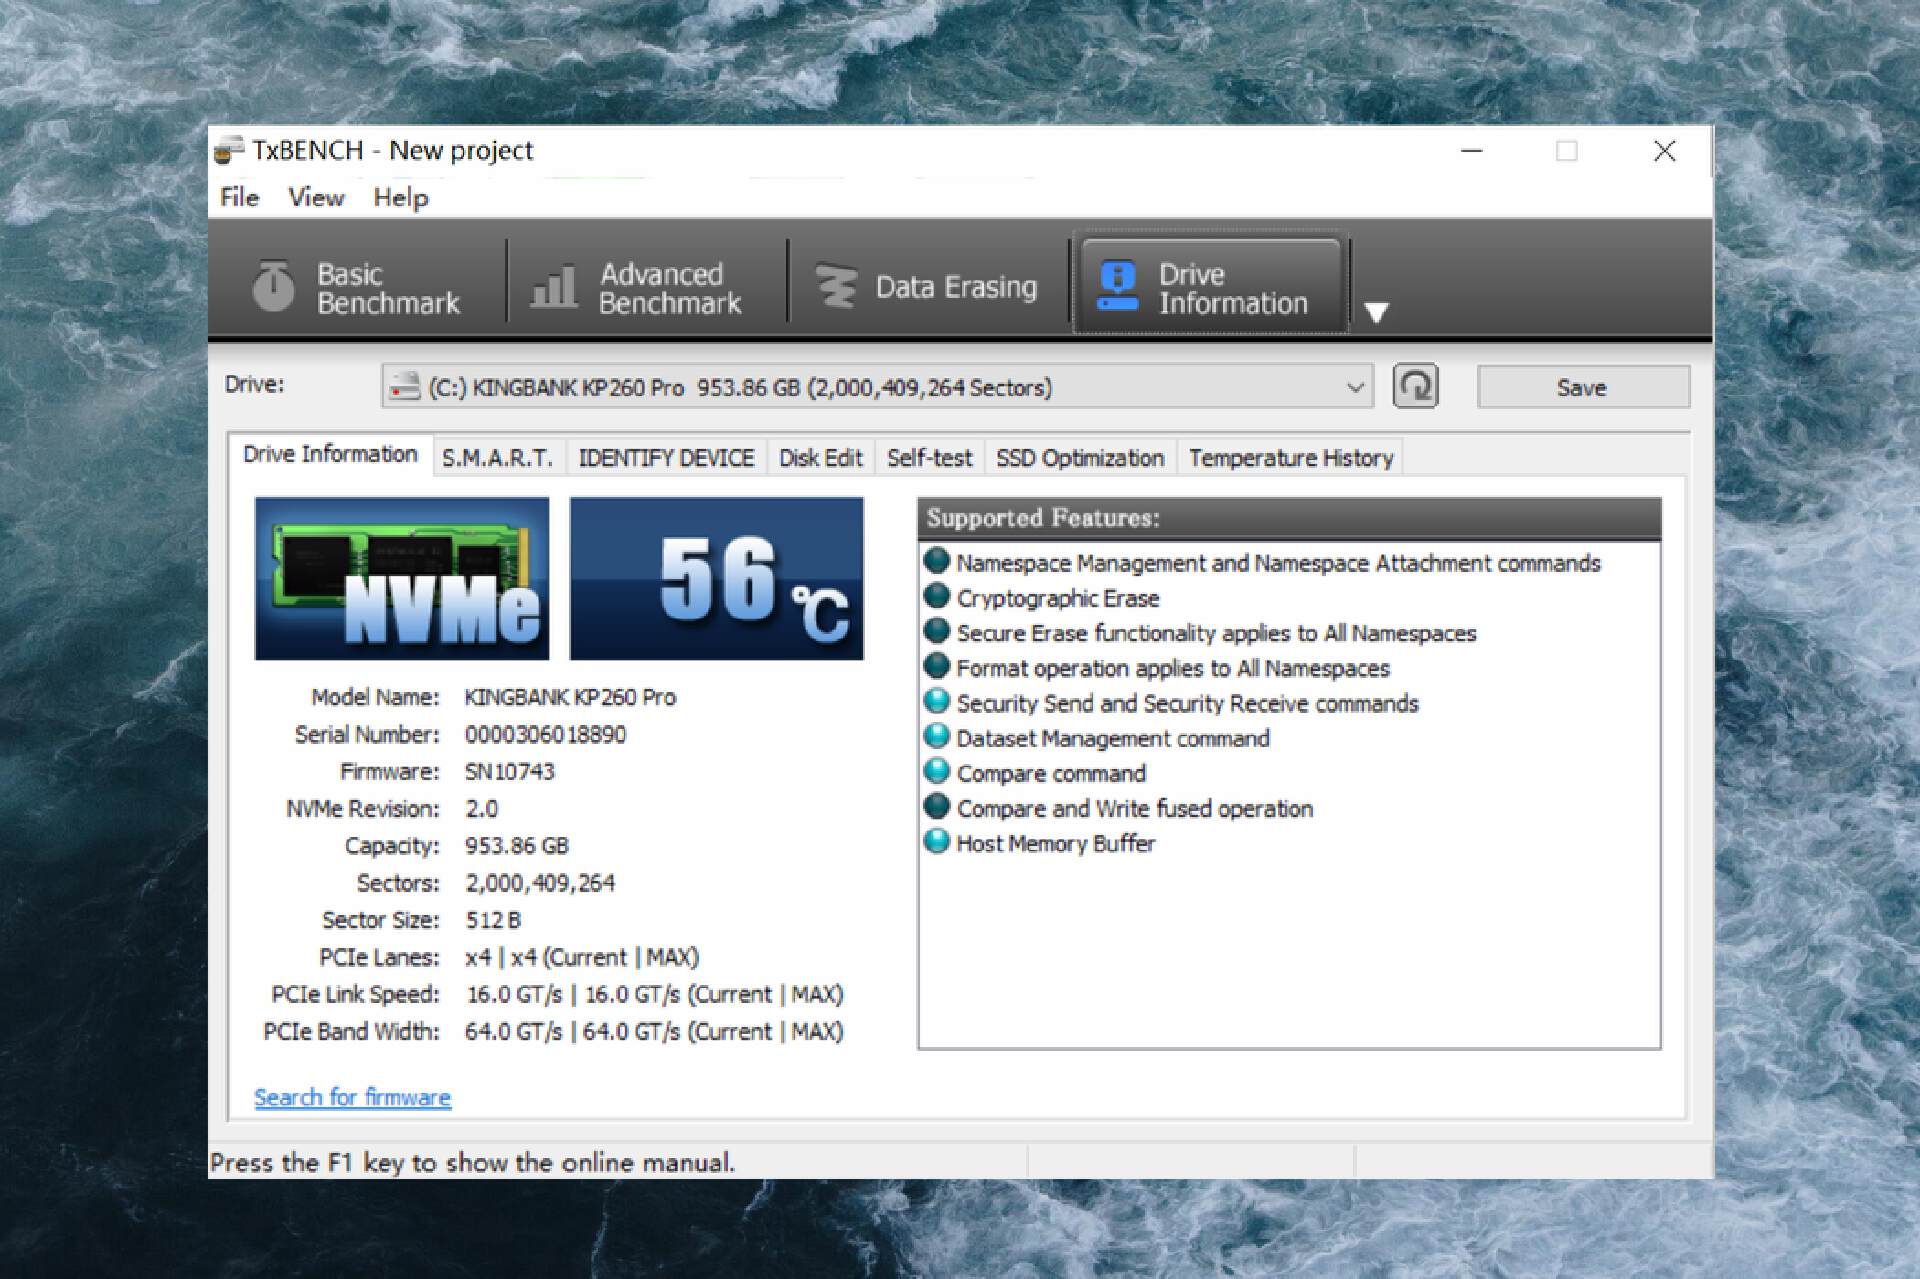Viewport: 1920px width, 1279px height.
Task: Expand the toolbar overflow triangle arrow
Action: tap(1376, 312)
